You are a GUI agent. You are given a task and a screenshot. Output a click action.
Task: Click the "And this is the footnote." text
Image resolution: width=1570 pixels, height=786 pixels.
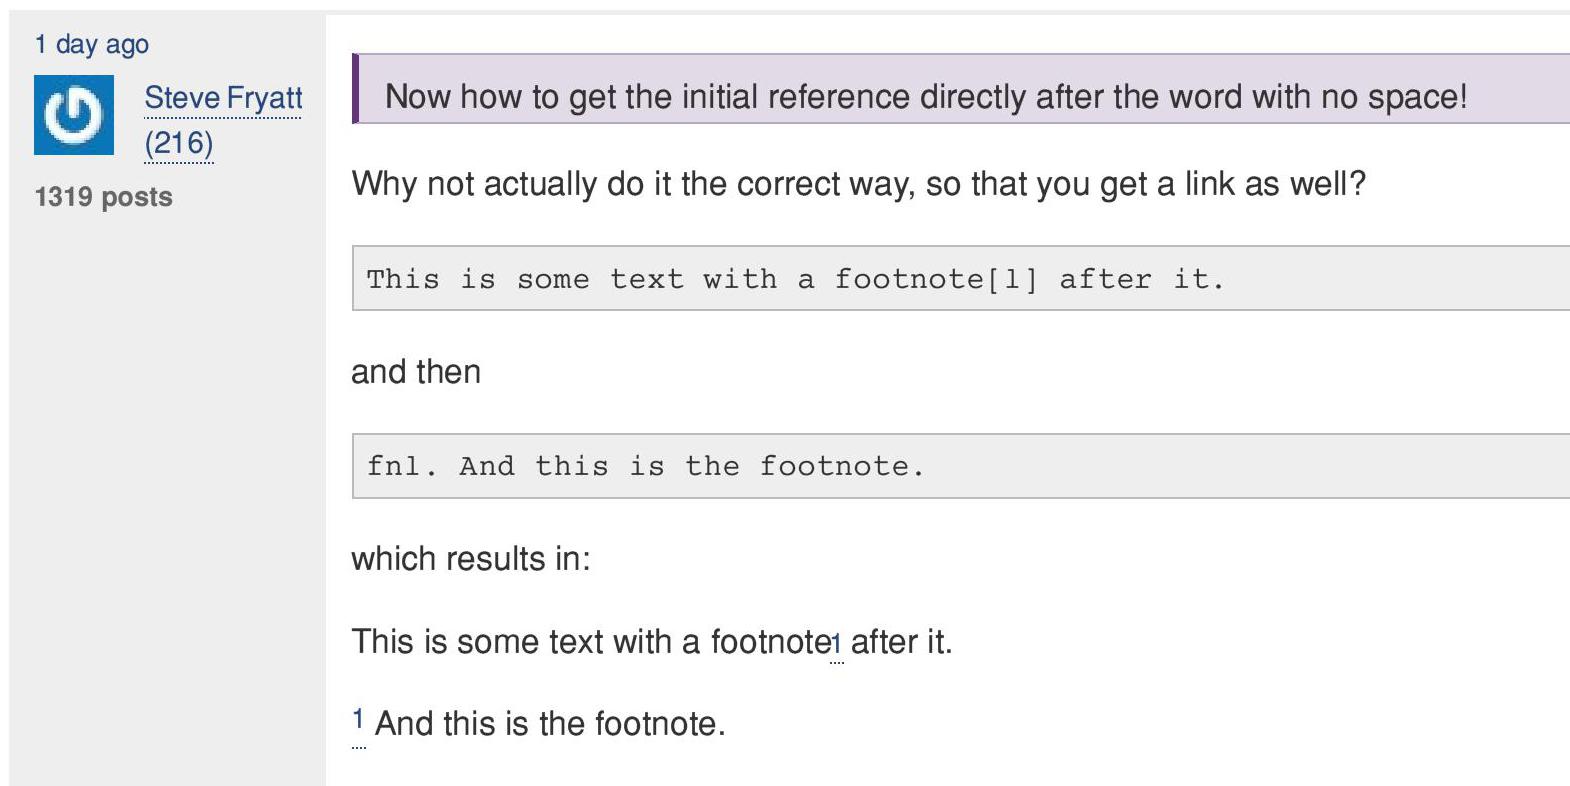coord(550,723)
